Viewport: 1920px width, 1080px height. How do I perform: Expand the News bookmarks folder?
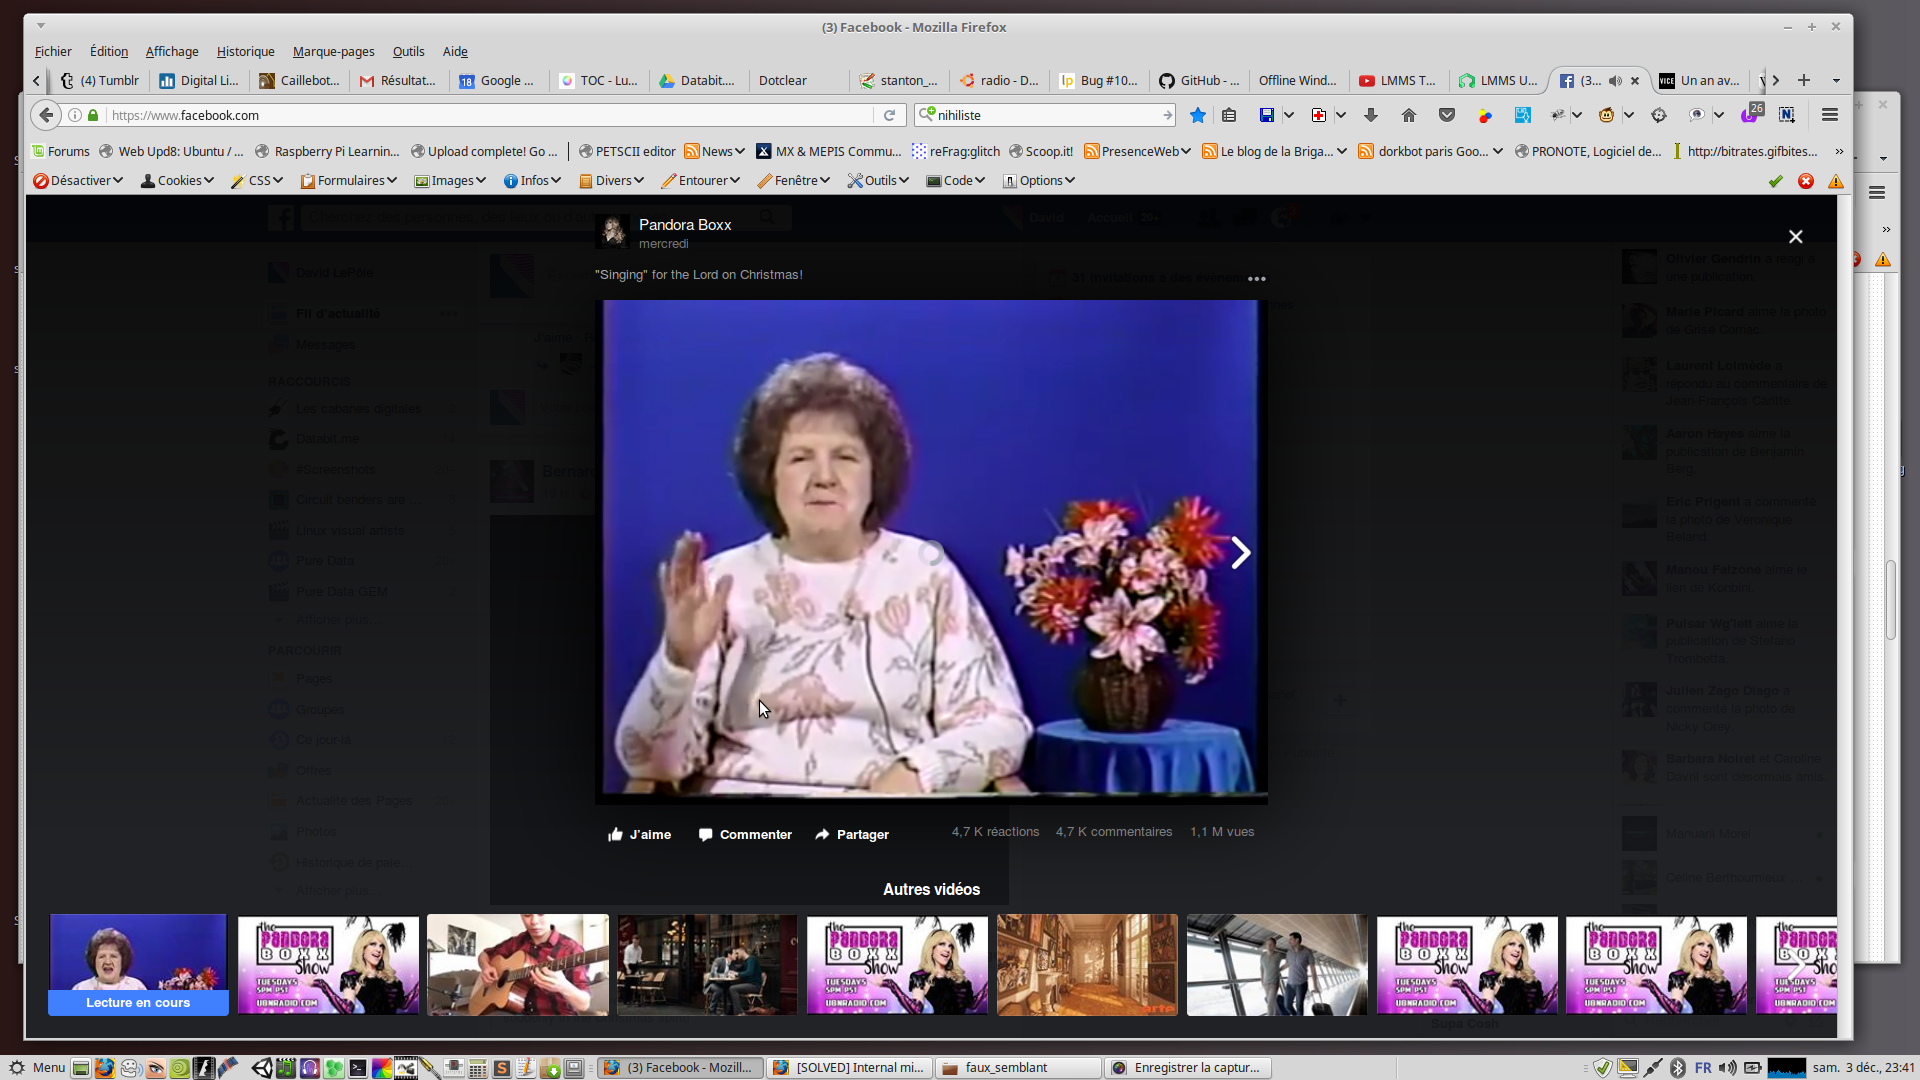coord(715,152)
